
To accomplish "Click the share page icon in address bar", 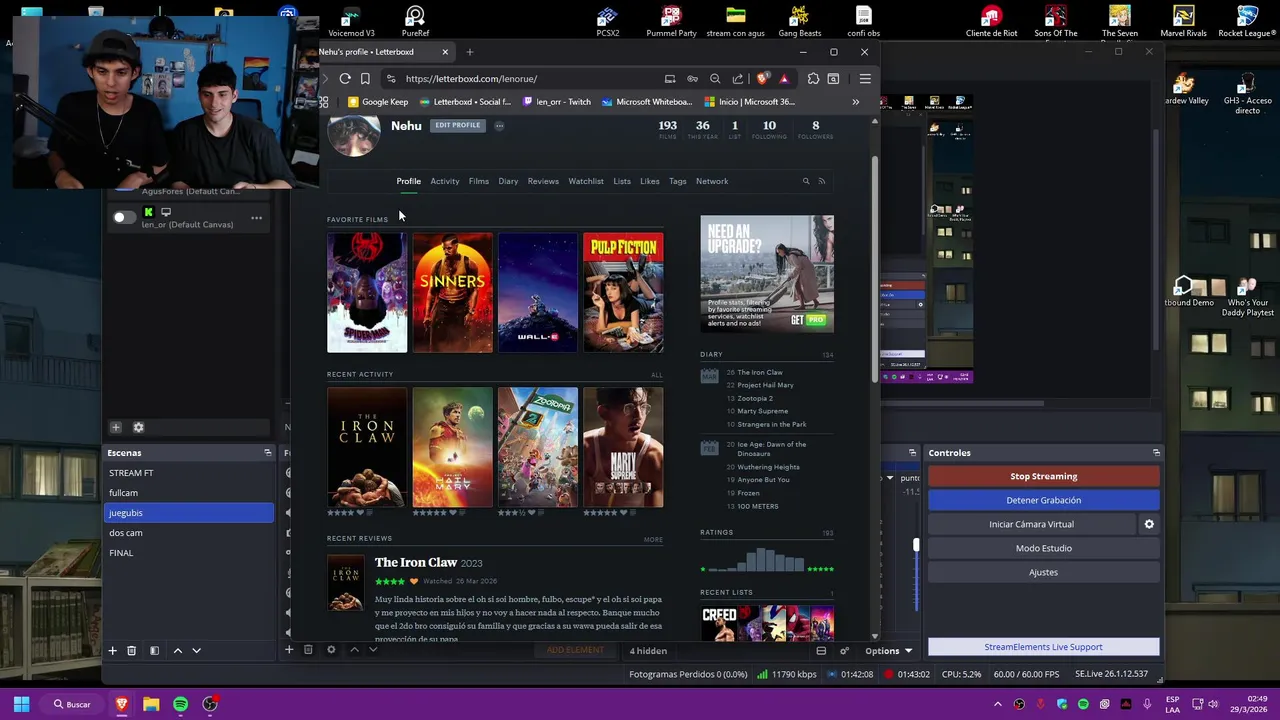I will coord(738,79).
